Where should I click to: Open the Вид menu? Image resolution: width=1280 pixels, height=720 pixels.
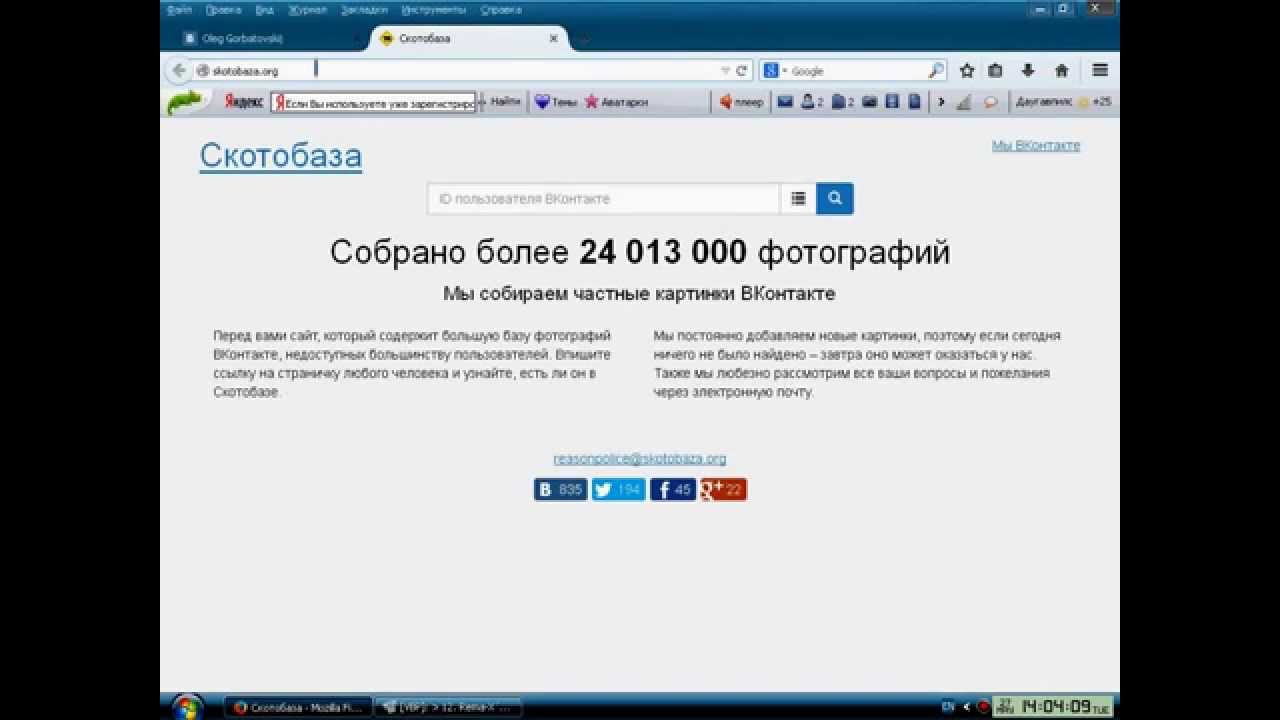[x=264, y=10]
